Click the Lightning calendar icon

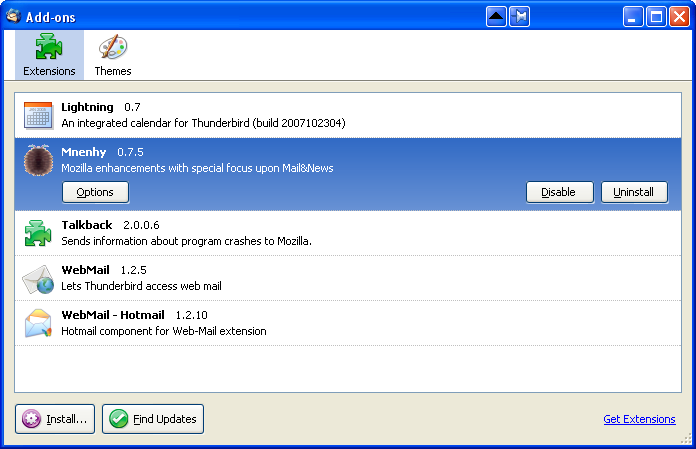click(x=38, y=115)
